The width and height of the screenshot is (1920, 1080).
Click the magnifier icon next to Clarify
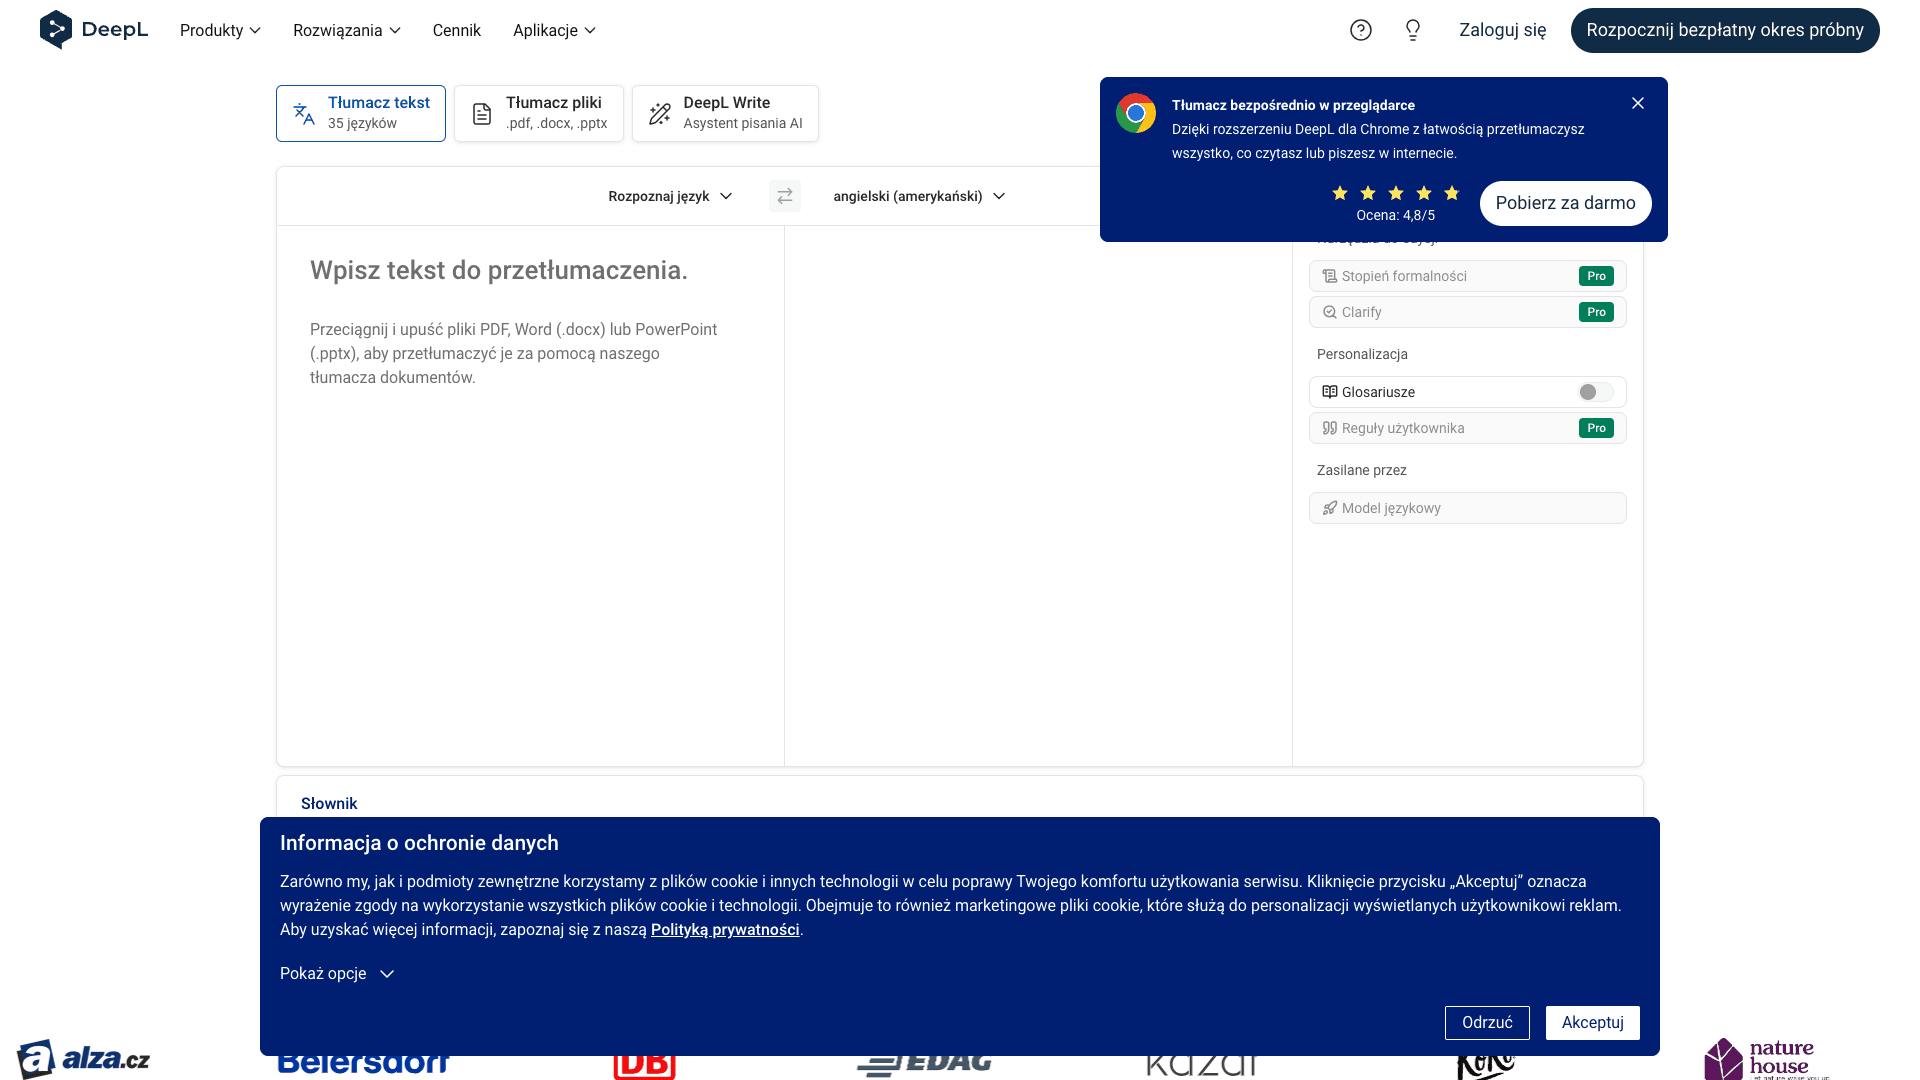(x=1329, y=312)
